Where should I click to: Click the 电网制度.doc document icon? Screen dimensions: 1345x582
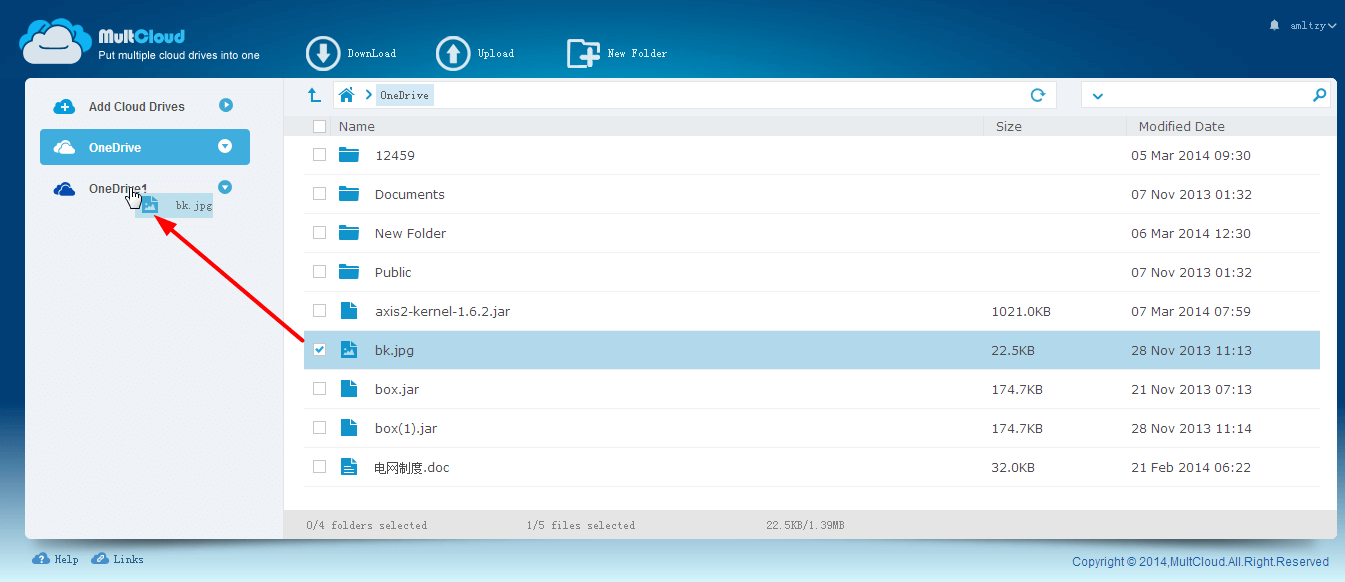pos(348,467)
